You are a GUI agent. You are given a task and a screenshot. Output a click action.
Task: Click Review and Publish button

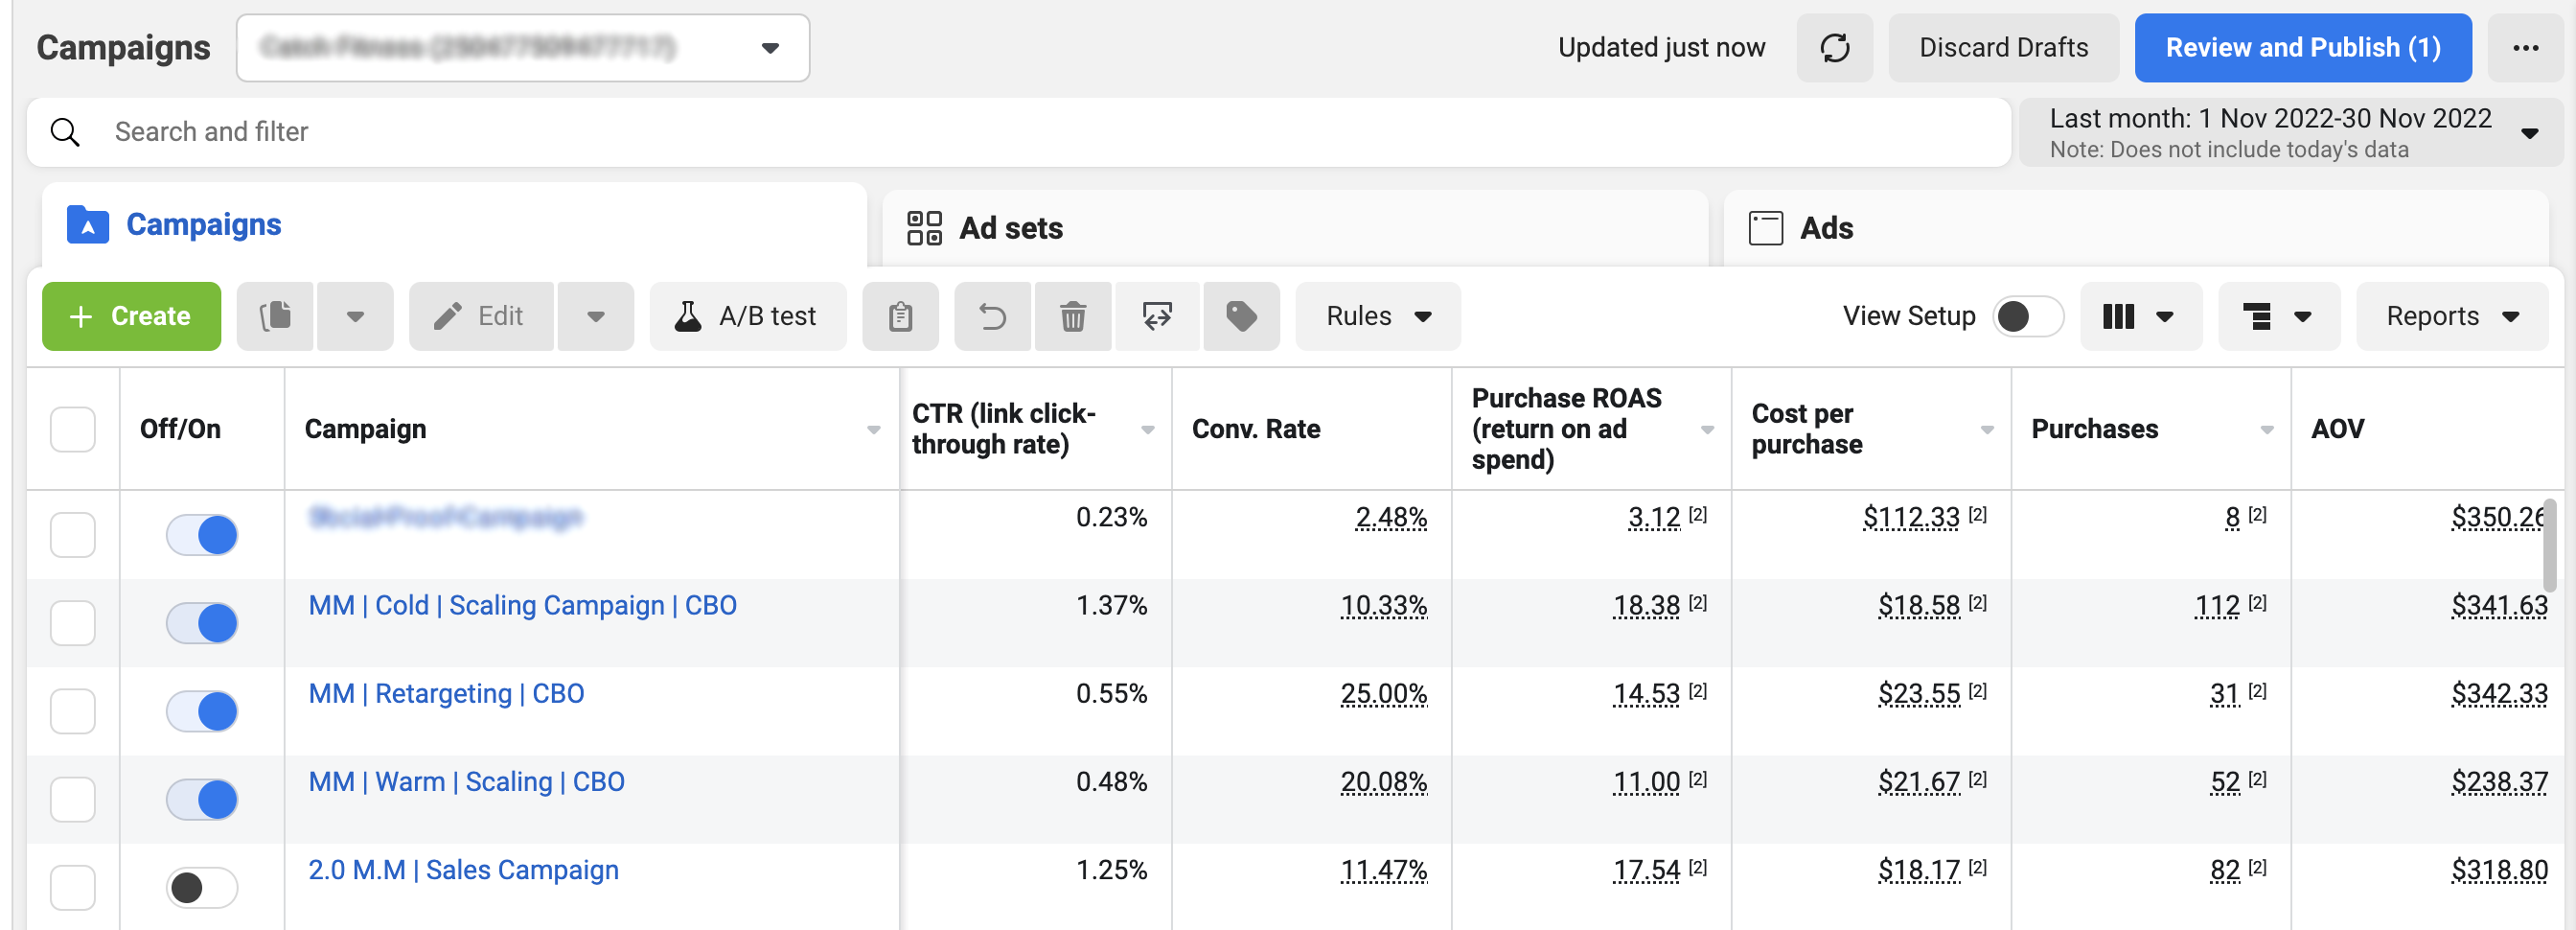point(2302,48)
